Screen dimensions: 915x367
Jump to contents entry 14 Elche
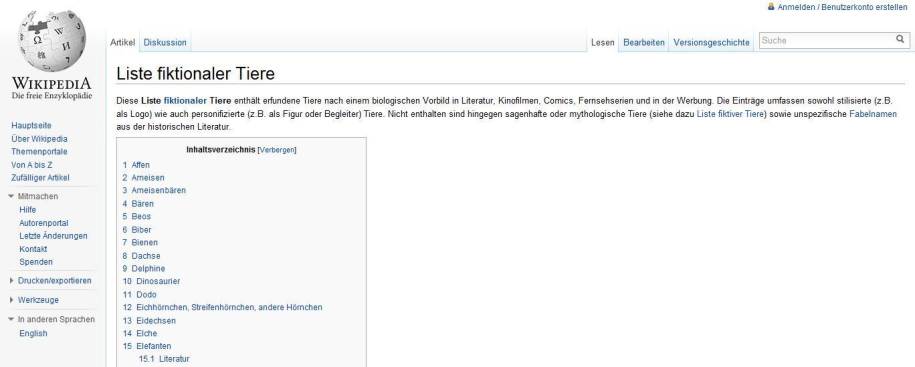point(139,334)
